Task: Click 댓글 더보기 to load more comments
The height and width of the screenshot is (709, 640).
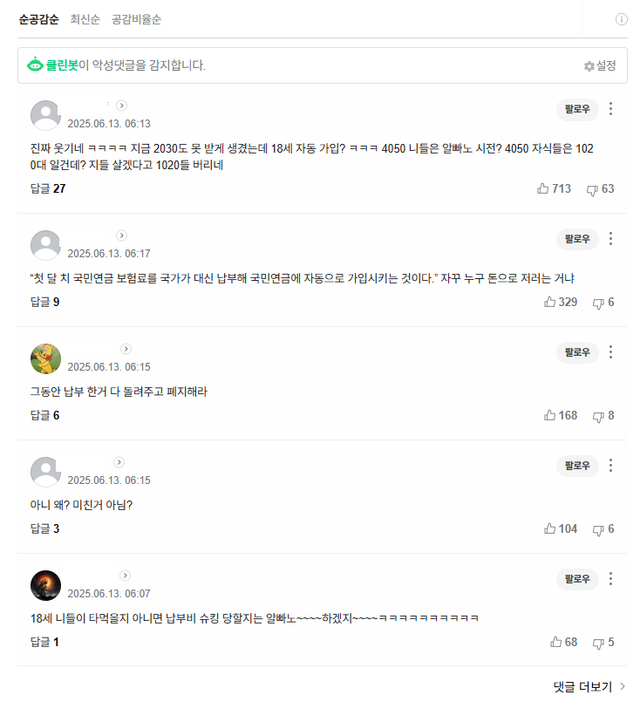Action: 589,687
